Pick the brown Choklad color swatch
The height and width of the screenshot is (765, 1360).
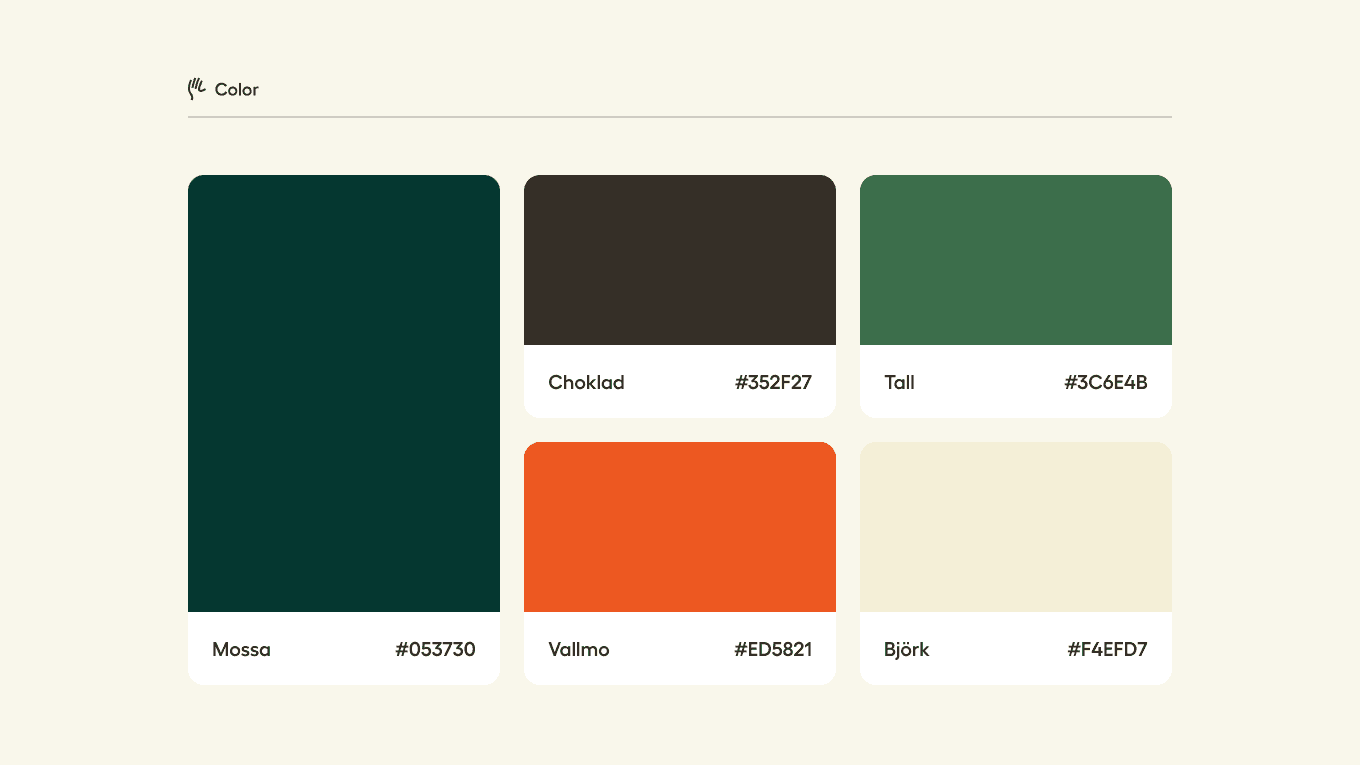680,260
